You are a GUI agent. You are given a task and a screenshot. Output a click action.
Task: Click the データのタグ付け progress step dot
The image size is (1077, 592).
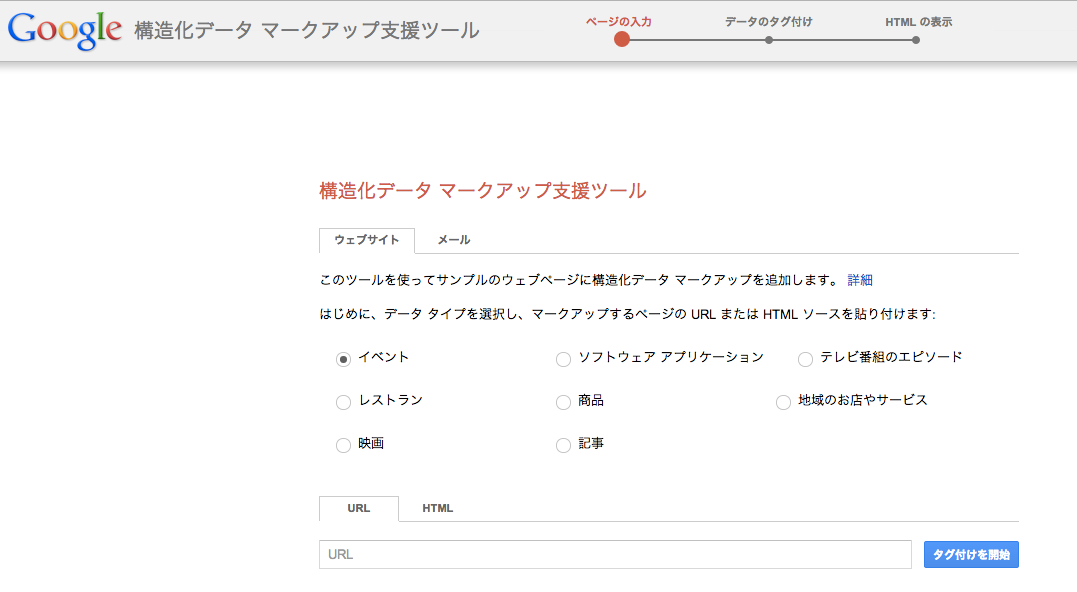pyautogui.click(x=769, y=40)
